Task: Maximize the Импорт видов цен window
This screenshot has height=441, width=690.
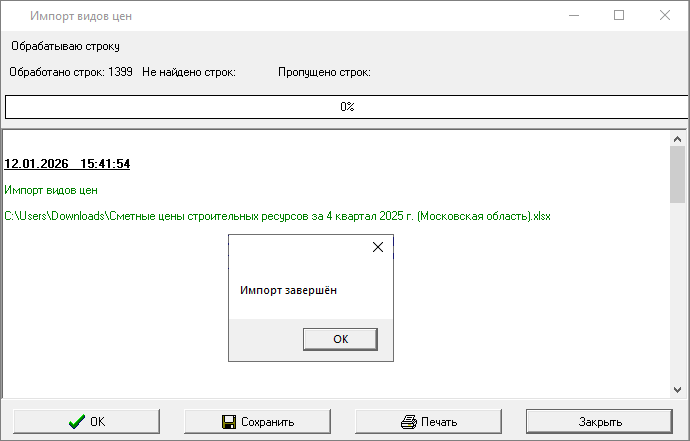Action: click(x=619, y=15)
